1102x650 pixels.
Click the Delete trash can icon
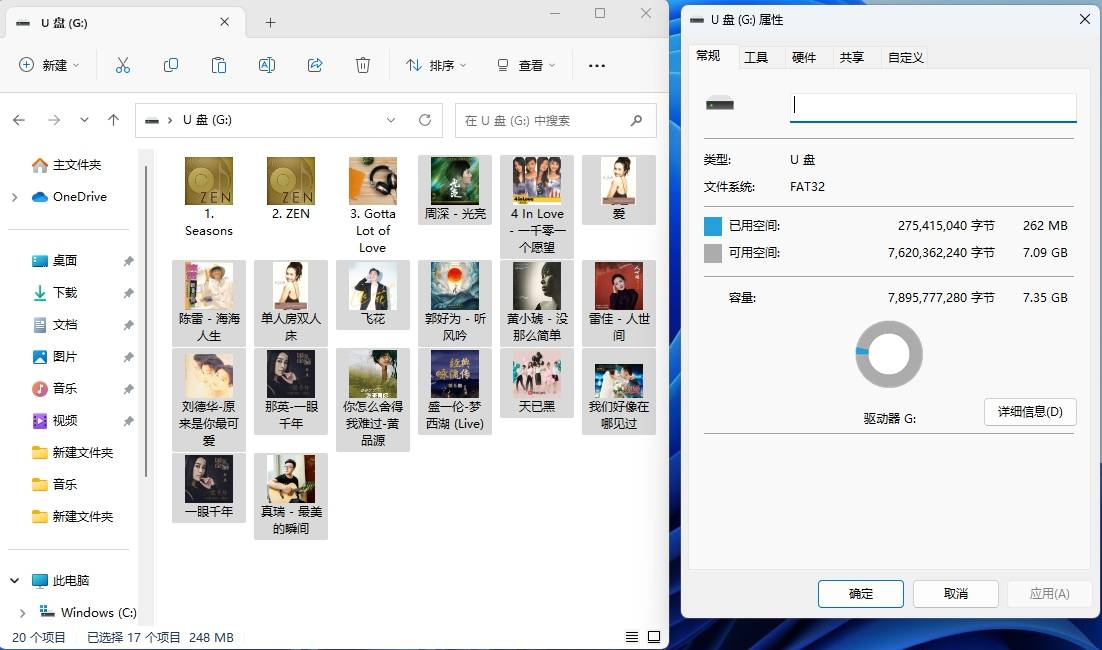click(x=363, y=65)
